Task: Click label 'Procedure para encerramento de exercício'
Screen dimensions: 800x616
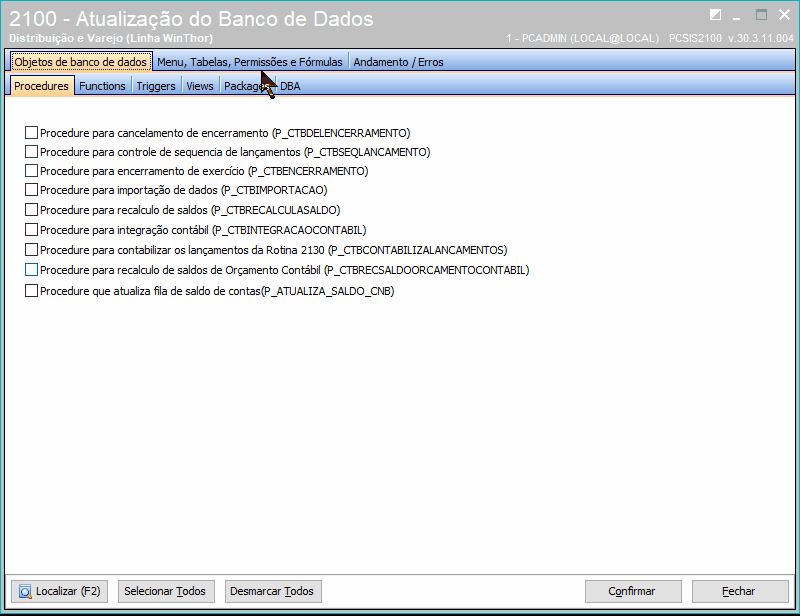Action: click(x=142, y=170)
